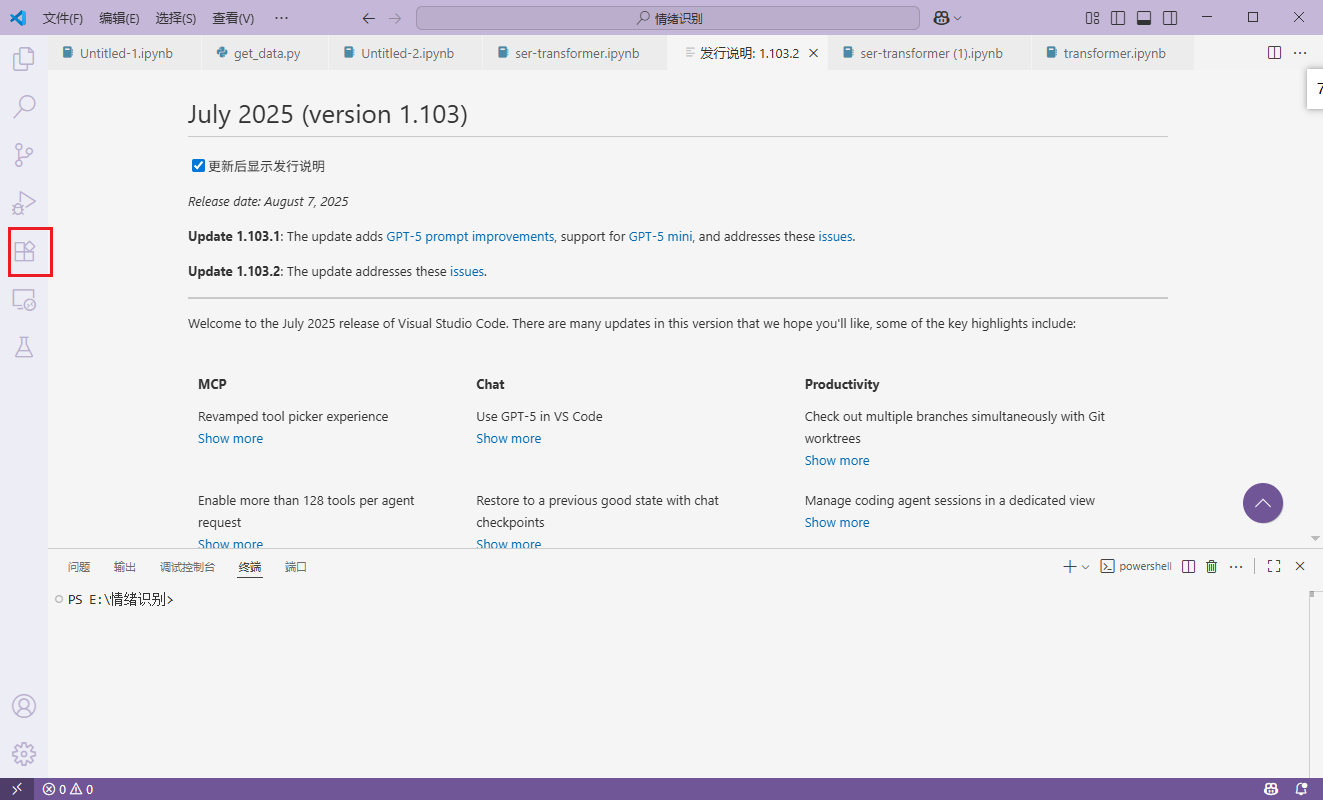Uncheck 更新后显示发行说明 checkbox
The height and width of the screenshot is (800, 1323).
[x=198, y=166]
